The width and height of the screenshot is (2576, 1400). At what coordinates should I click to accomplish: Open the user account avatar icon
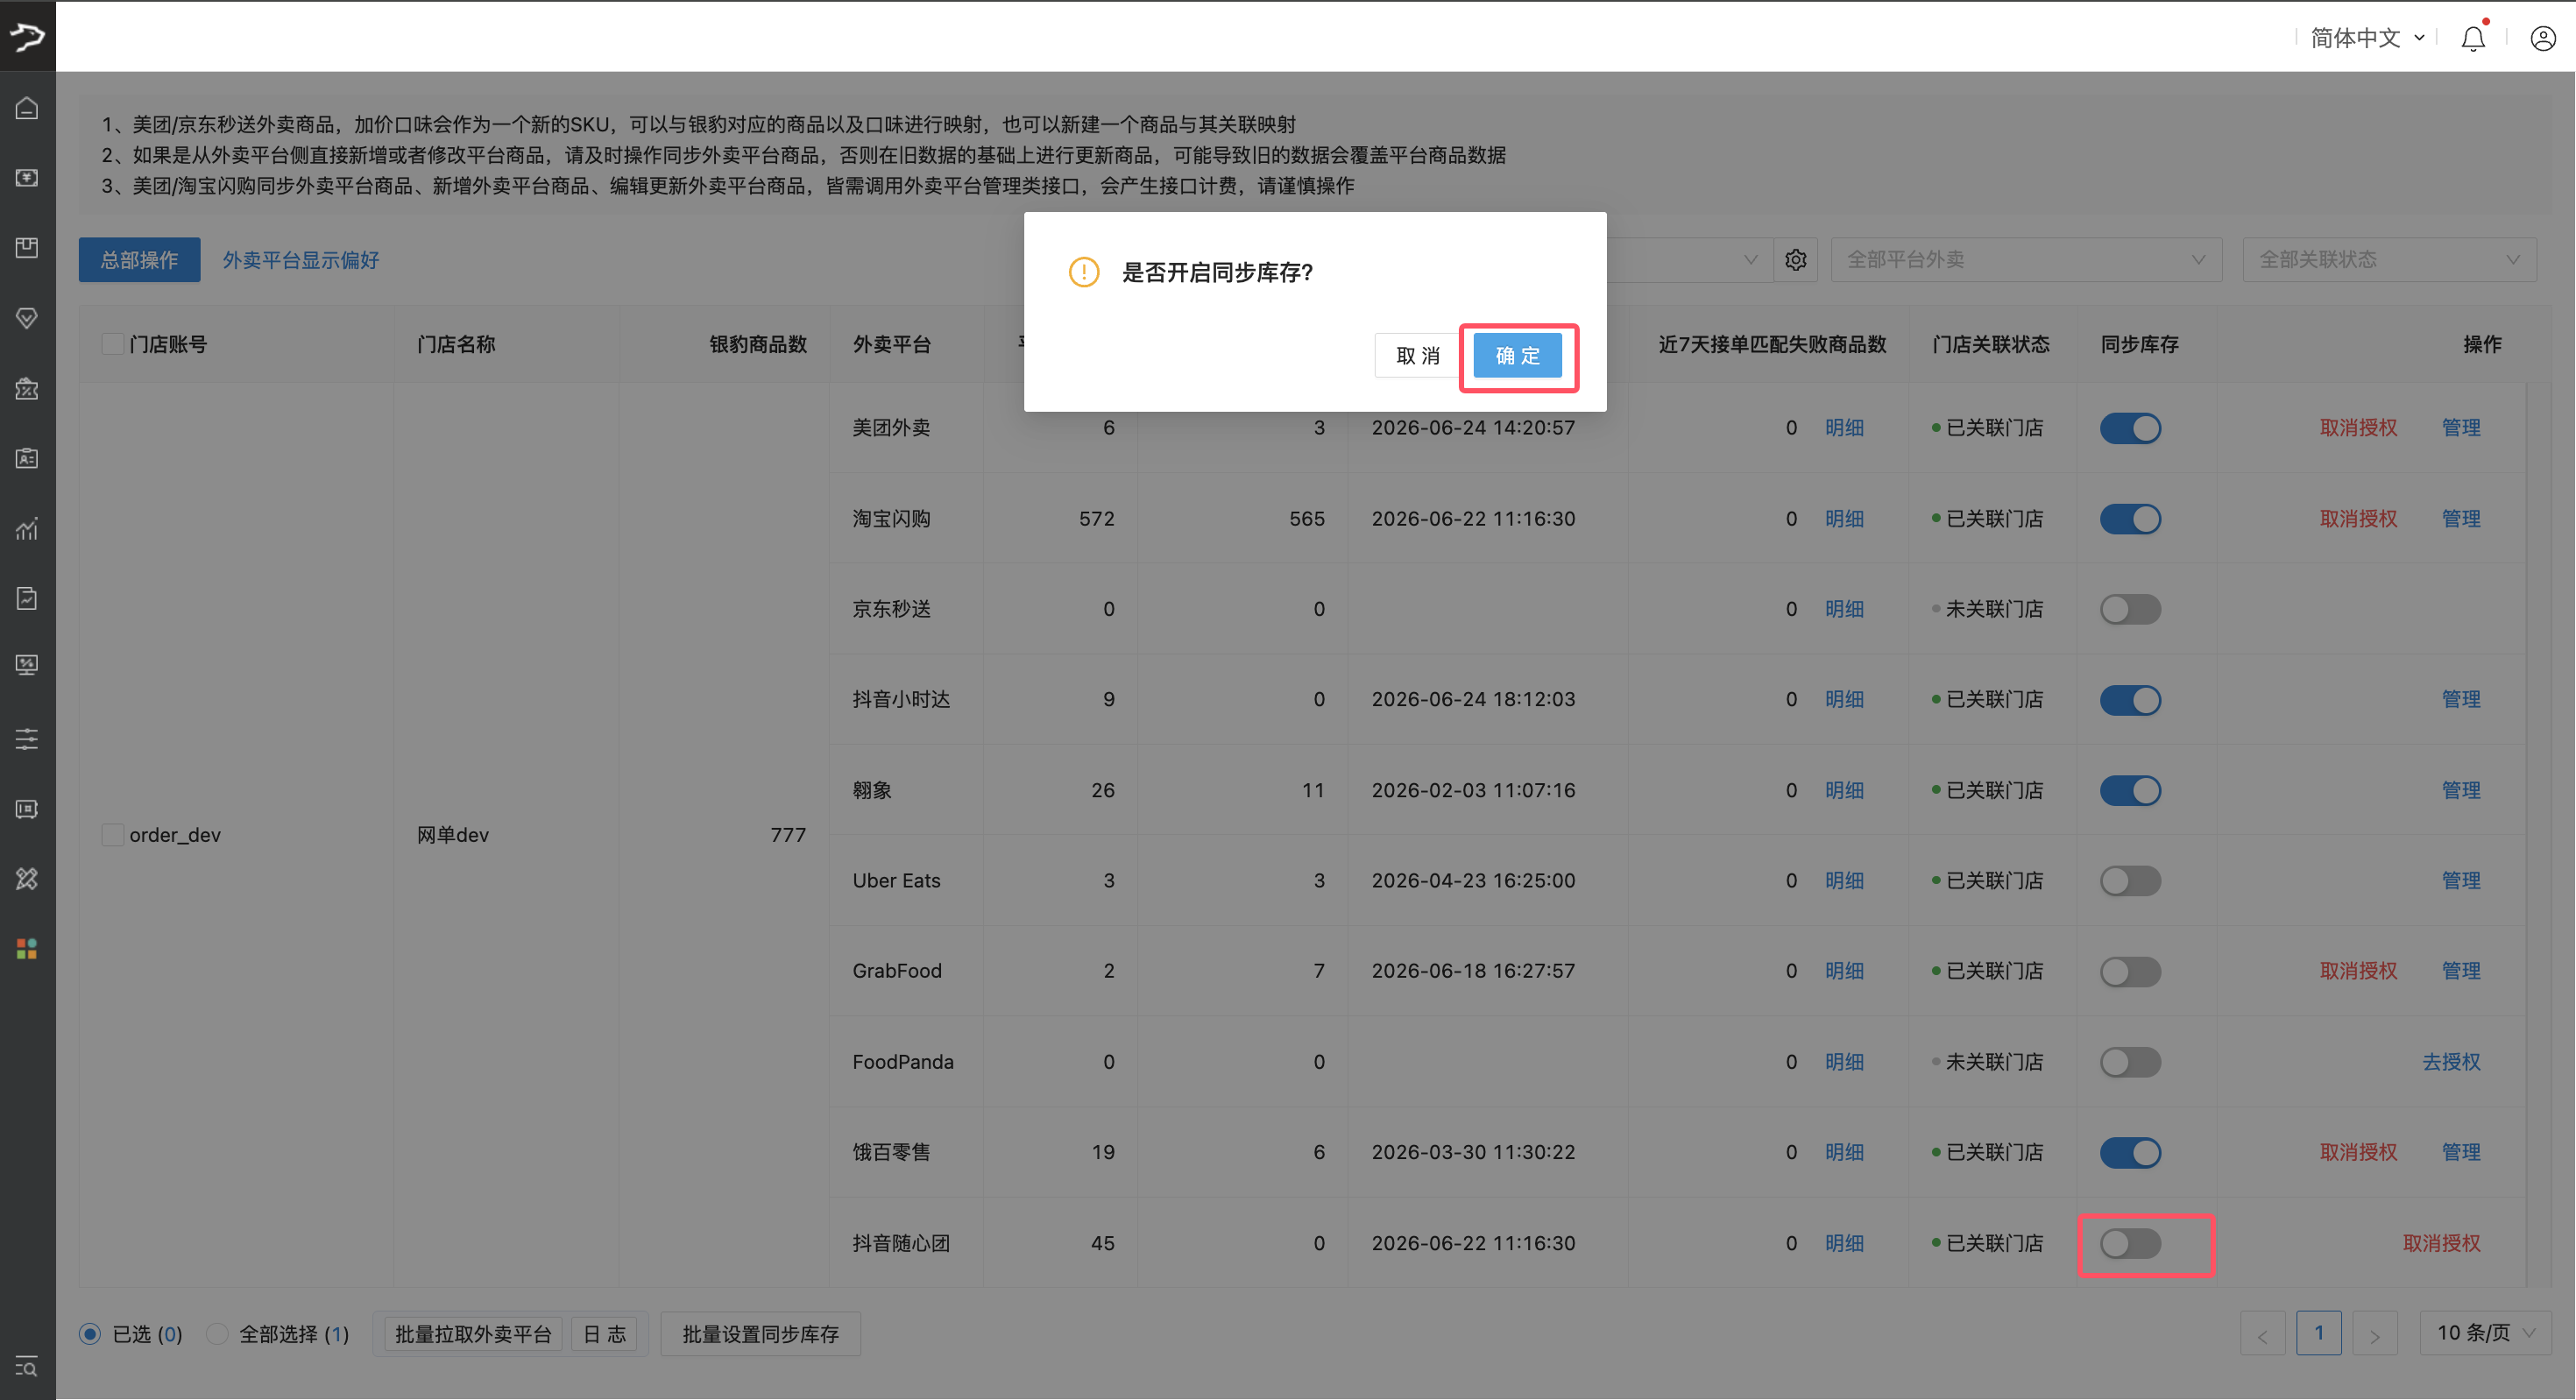pos(2543,38)
